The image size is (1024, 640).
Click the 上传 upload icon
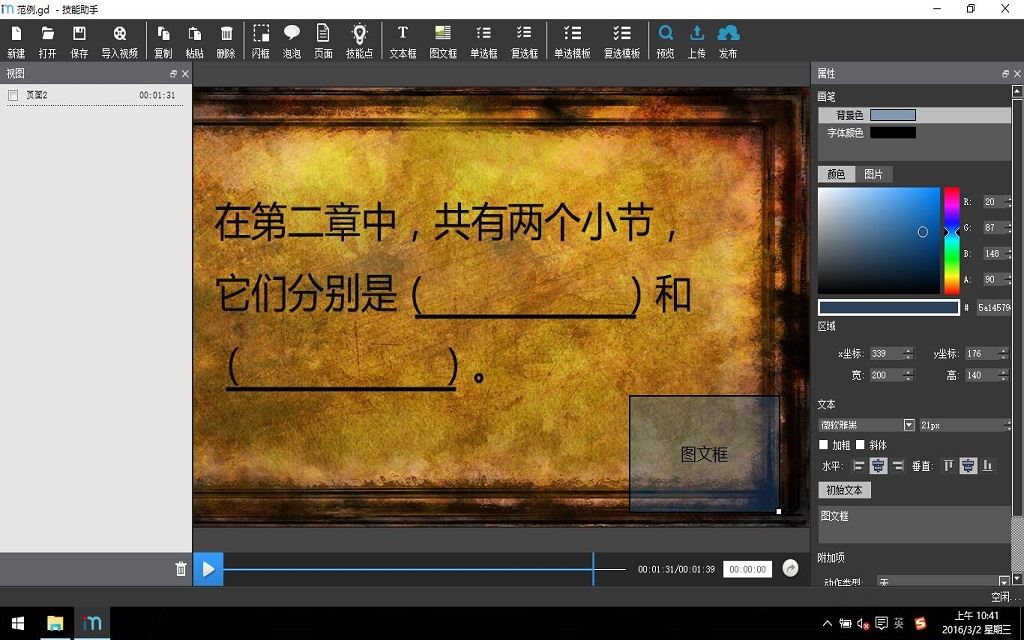(697, 42)
